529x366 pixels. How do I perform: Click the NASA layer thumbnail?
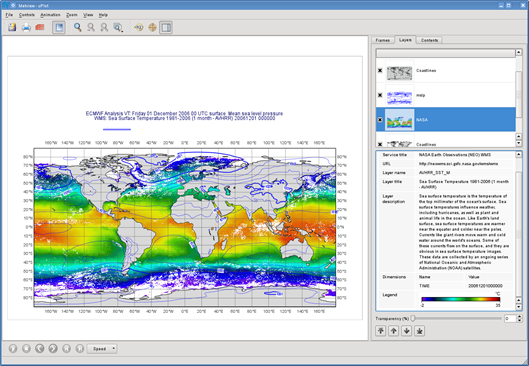(x=399, y=120)
